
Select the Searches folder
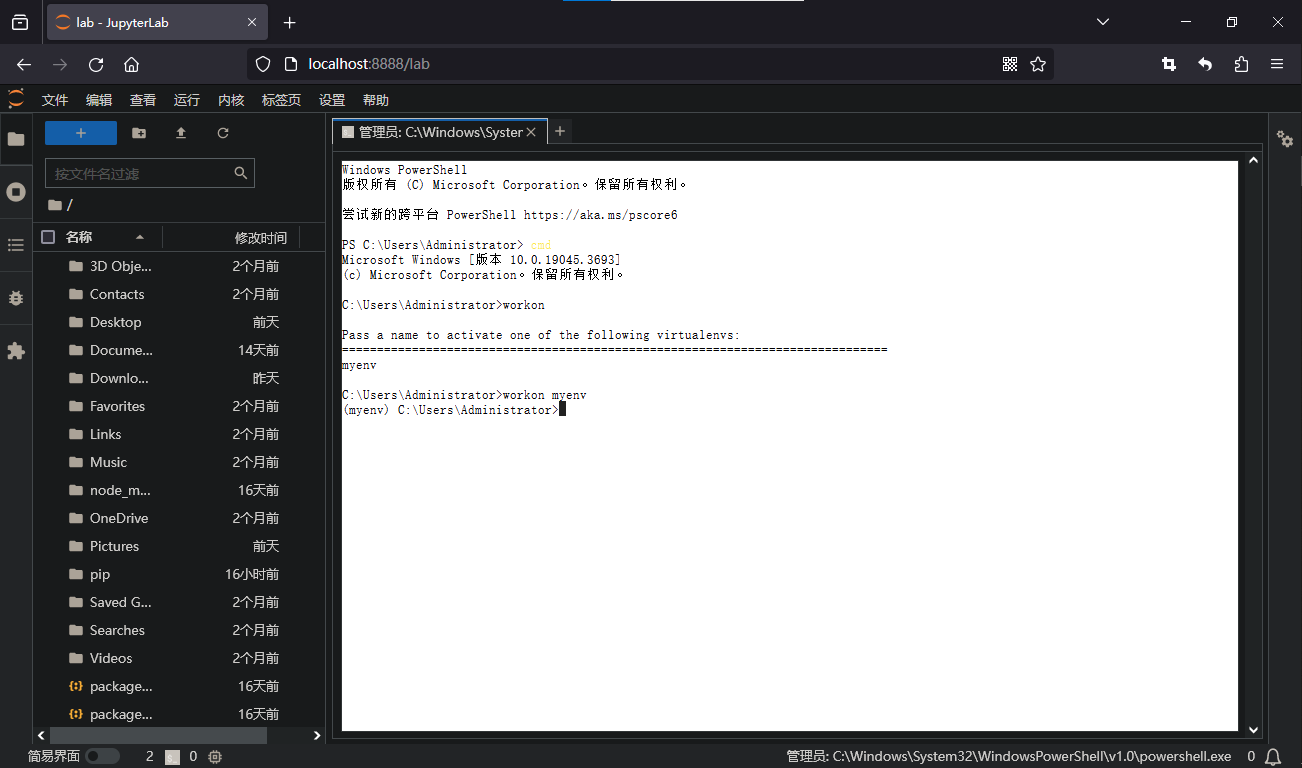tap(179, 630)
